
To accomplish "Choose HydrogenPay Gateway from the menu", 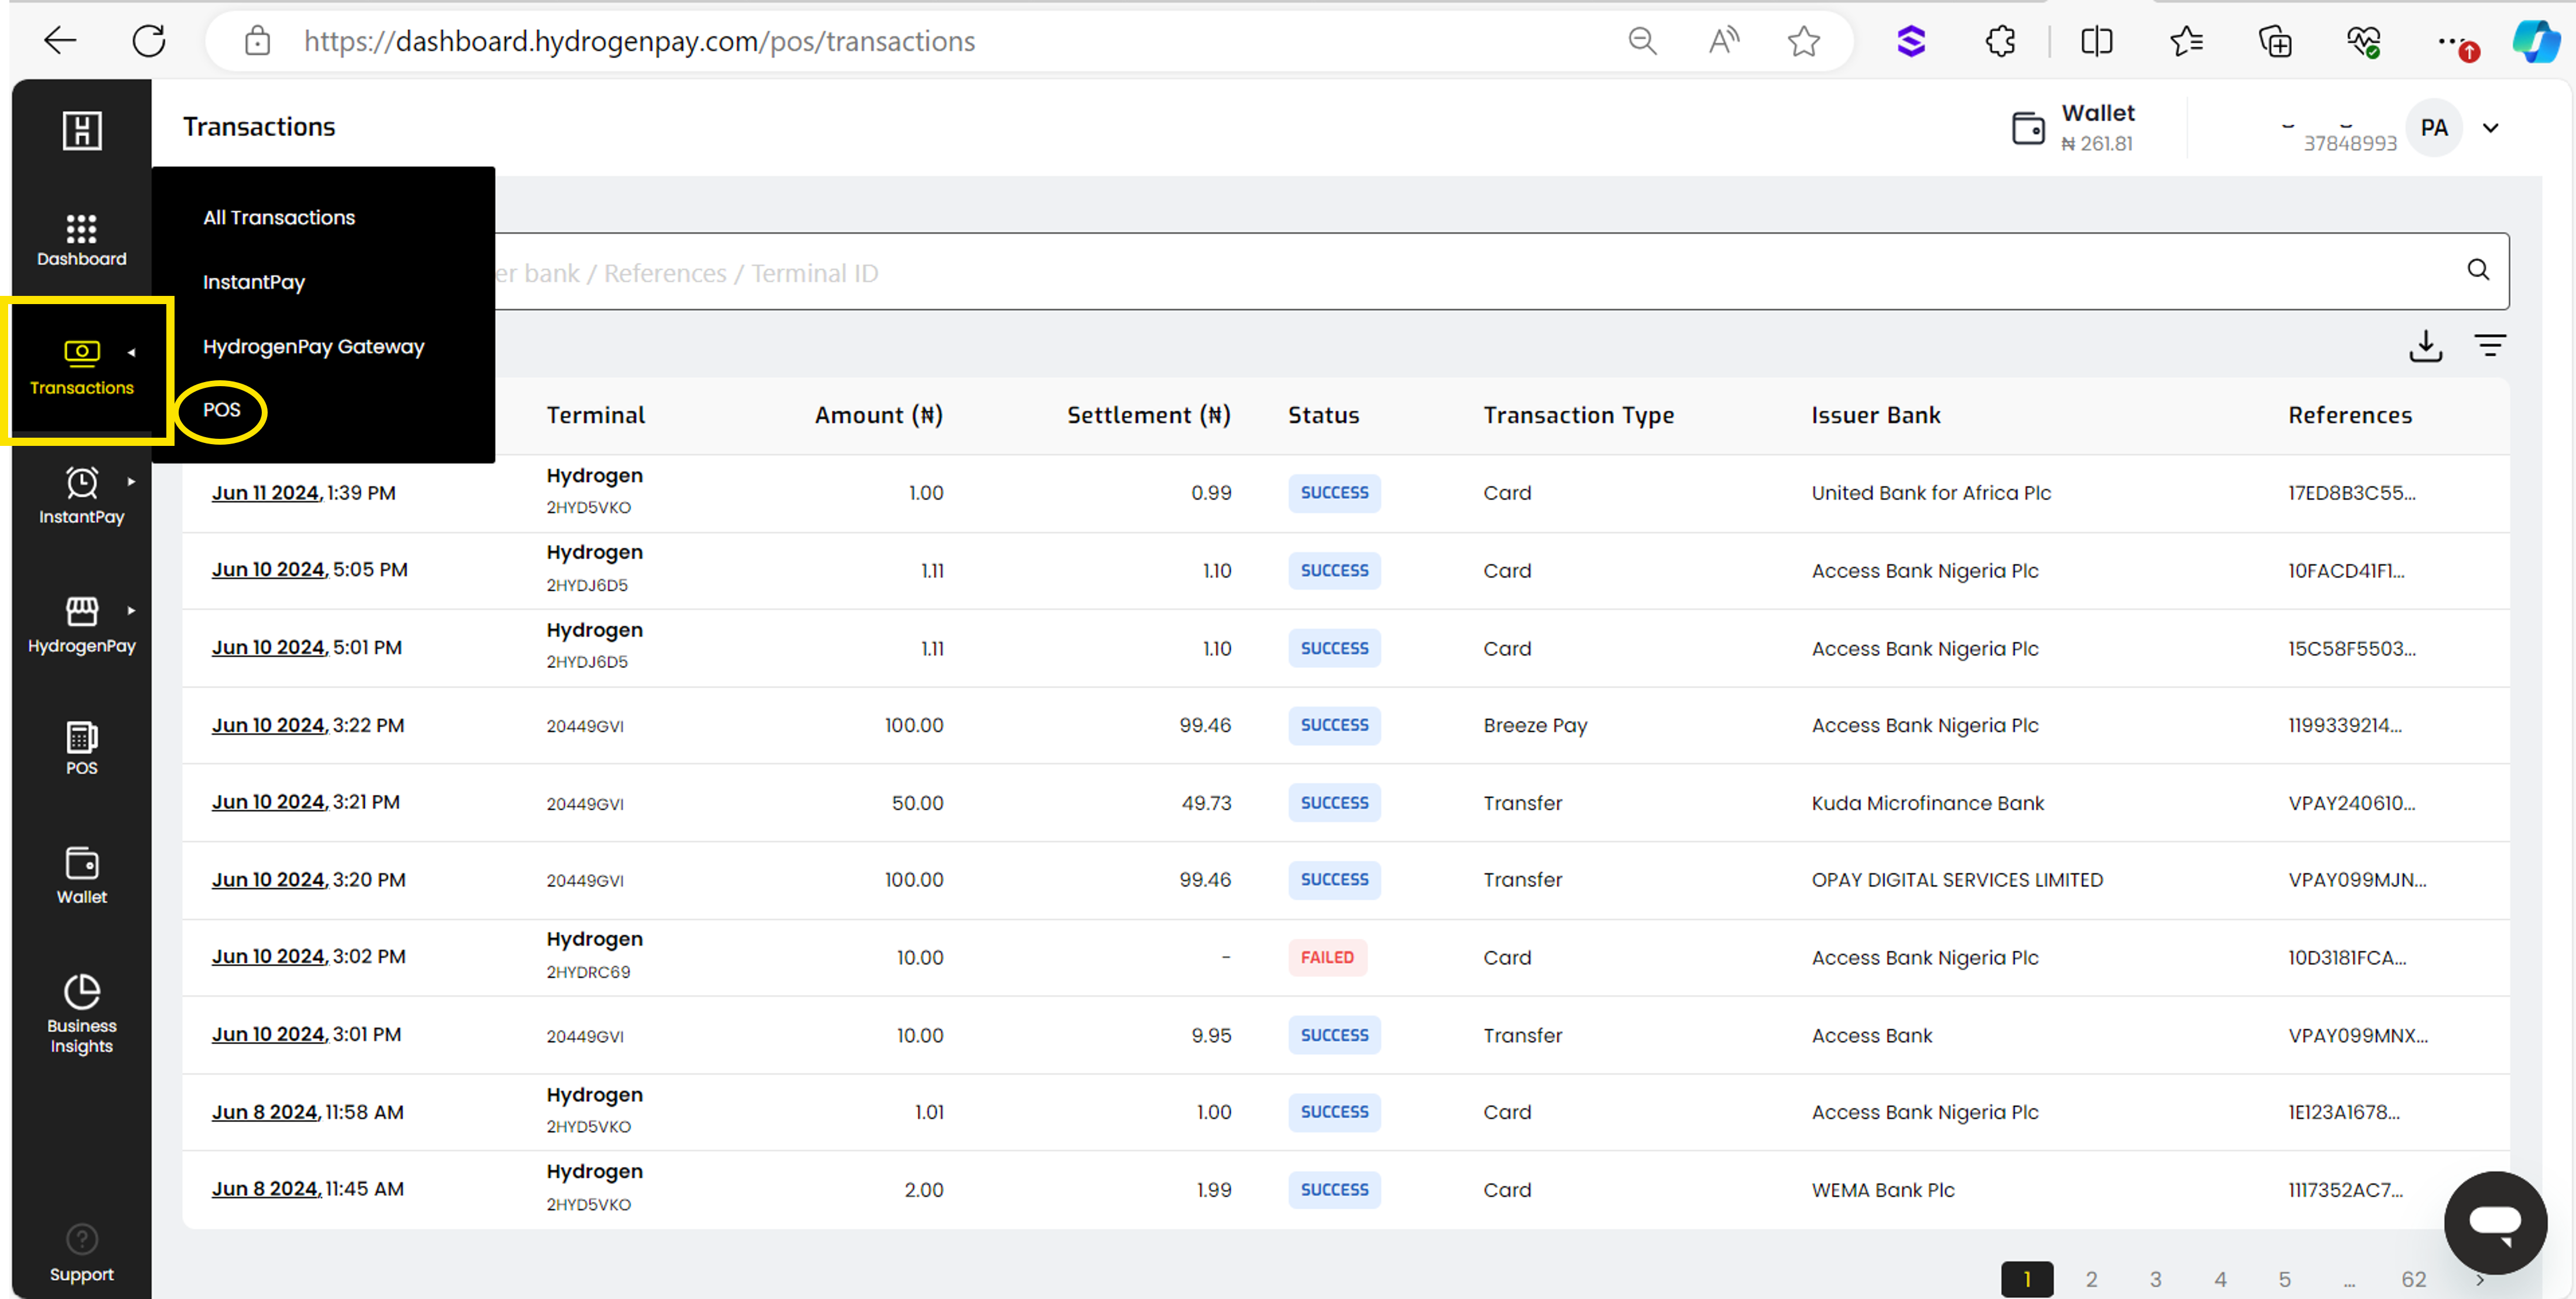I will [x=313, y=346].
